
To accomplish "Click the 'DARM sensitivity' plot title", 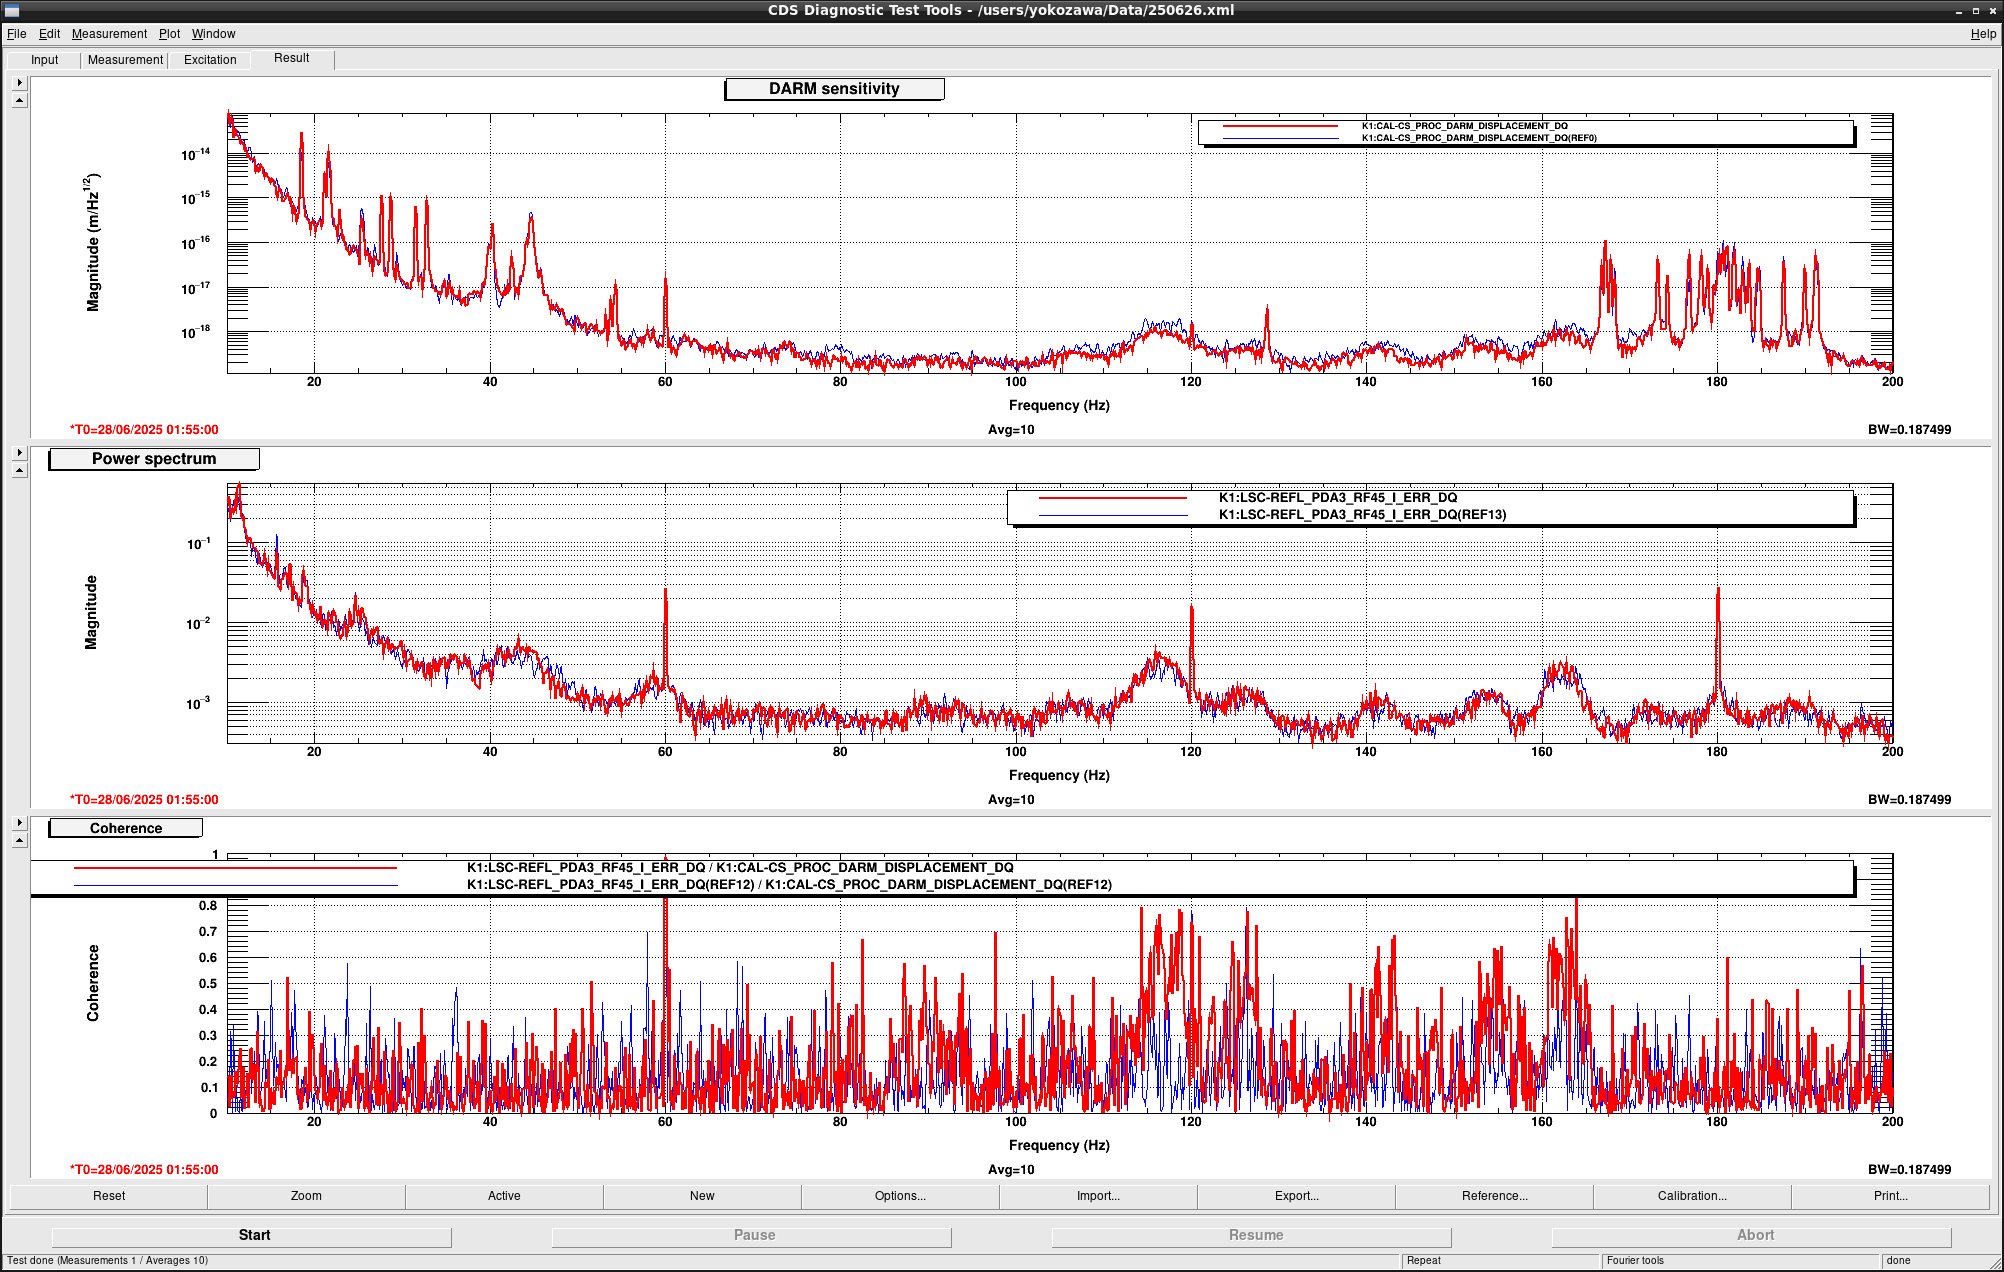I will (834, 89).
